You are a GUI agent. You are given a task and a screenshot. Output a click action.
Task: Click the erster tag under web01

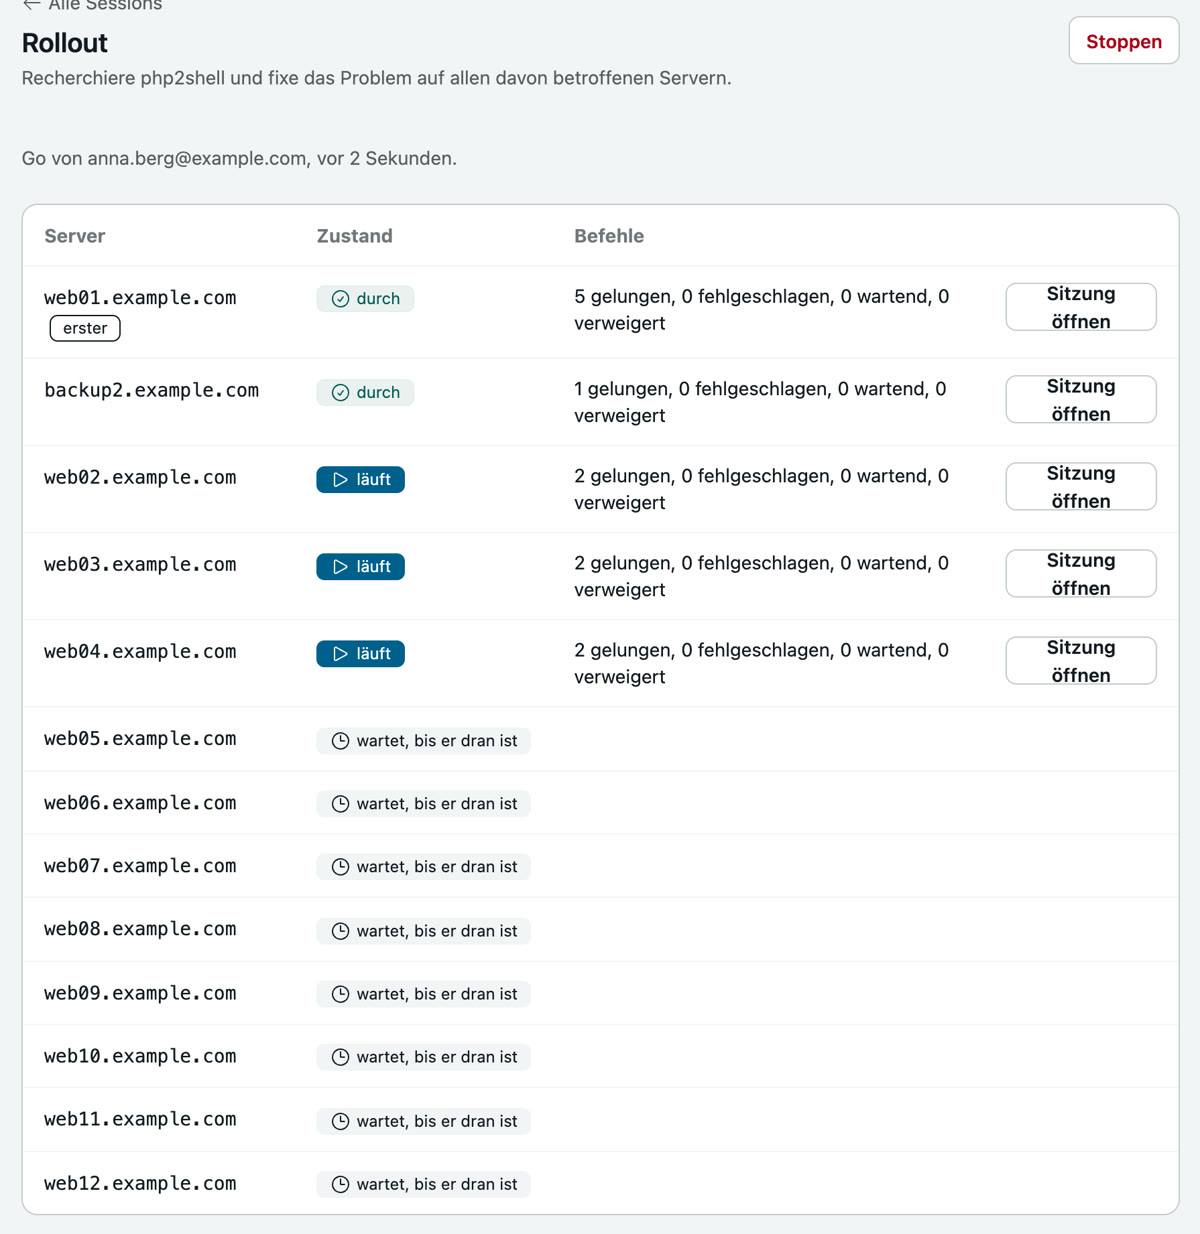click(x=85, y=328)
